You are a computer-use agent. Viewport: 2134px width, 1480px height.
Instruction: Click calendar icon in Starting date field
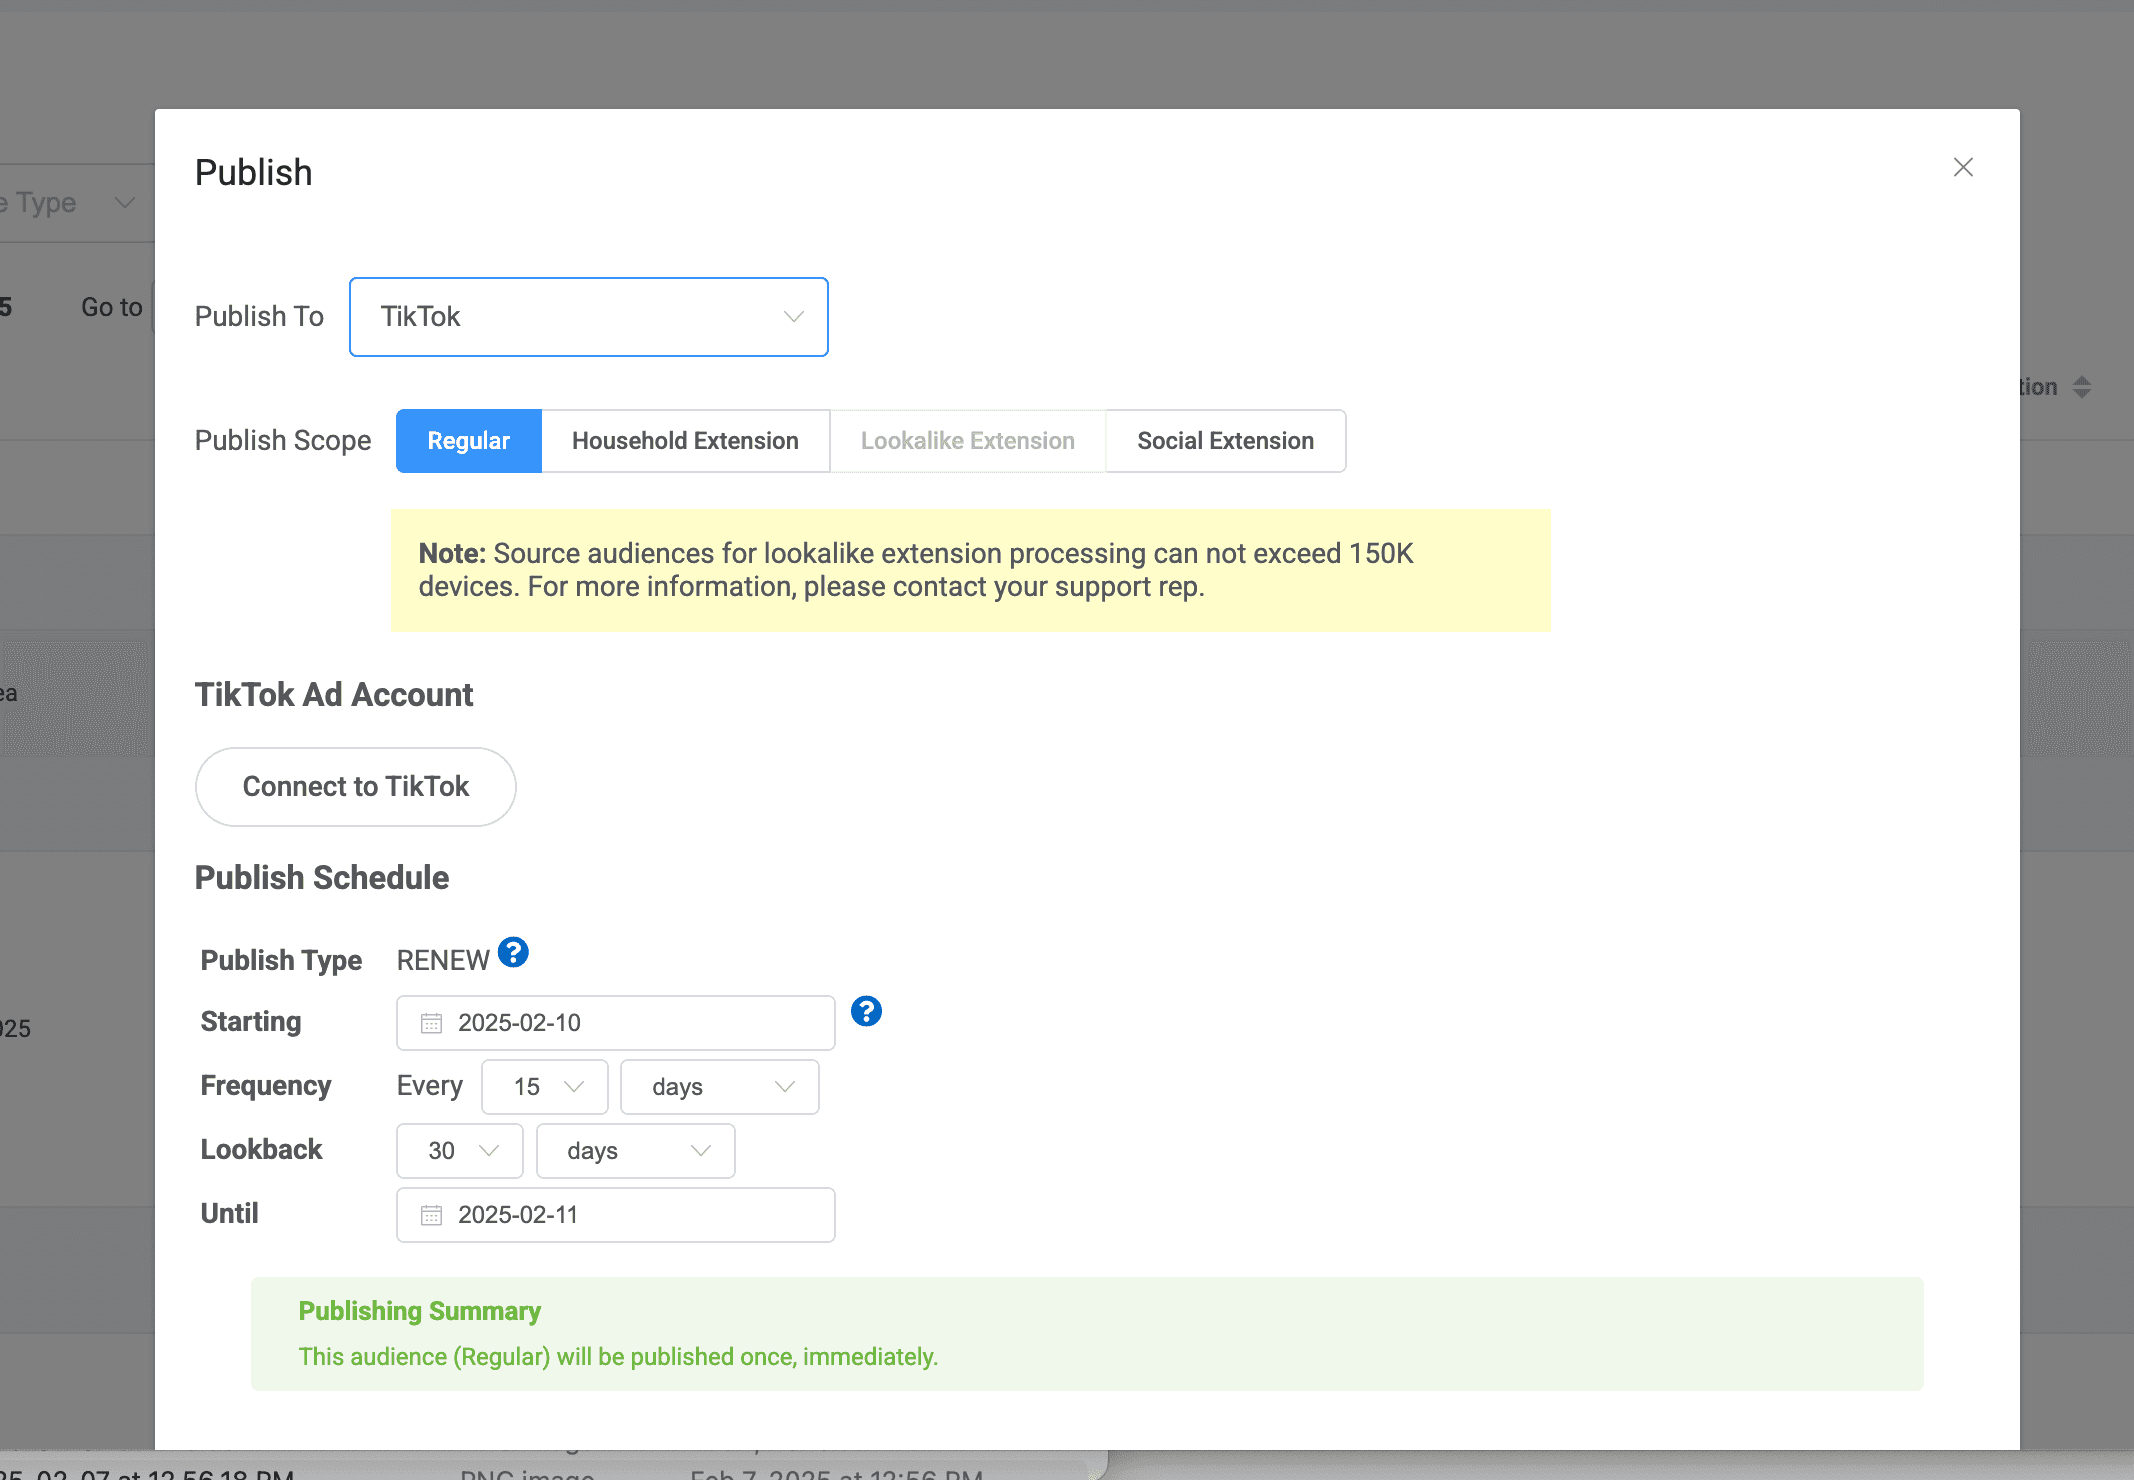tap(431, 1023)
